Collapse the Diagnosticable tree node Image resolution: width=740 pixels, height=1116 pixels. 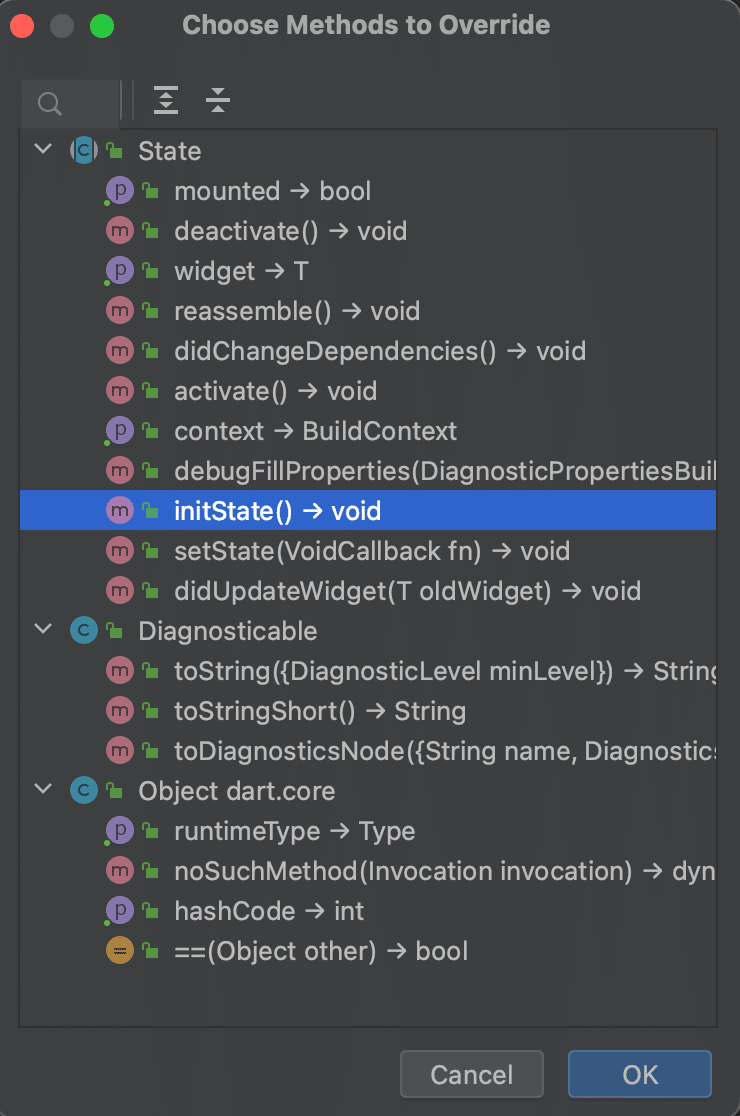click(43, 630)
